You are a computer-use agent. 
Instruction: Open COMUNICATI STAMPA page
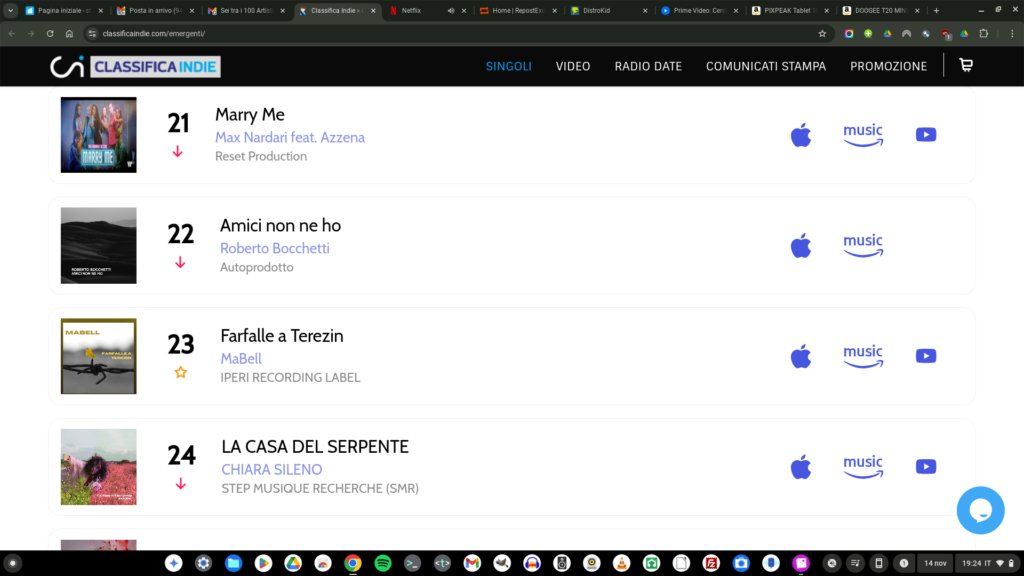click(765, 66)
